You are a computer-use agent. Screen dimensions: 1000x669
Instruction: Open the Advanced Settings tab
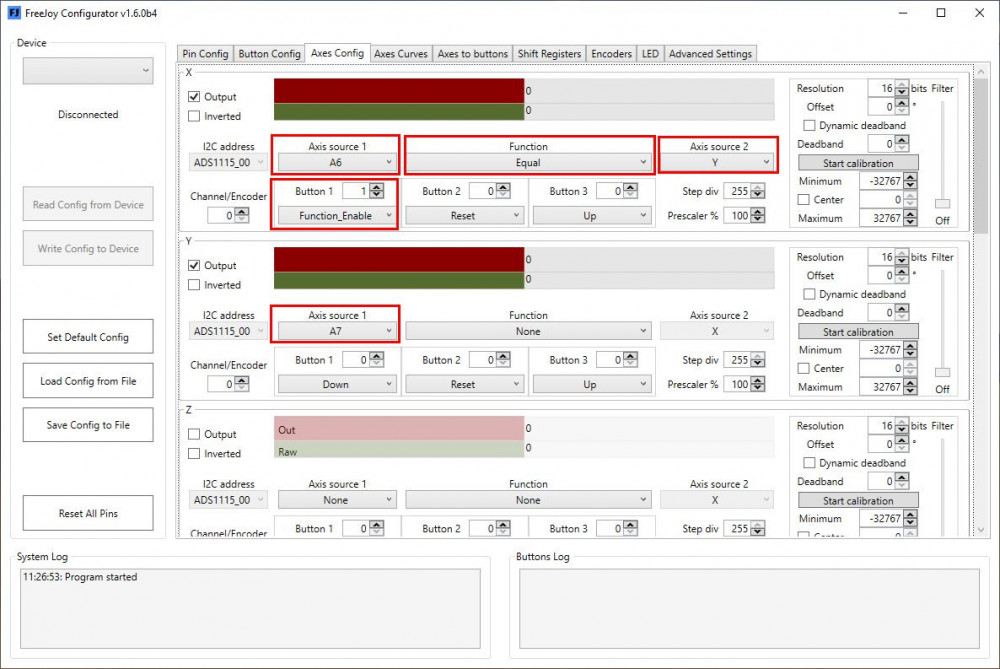[710, 54]
